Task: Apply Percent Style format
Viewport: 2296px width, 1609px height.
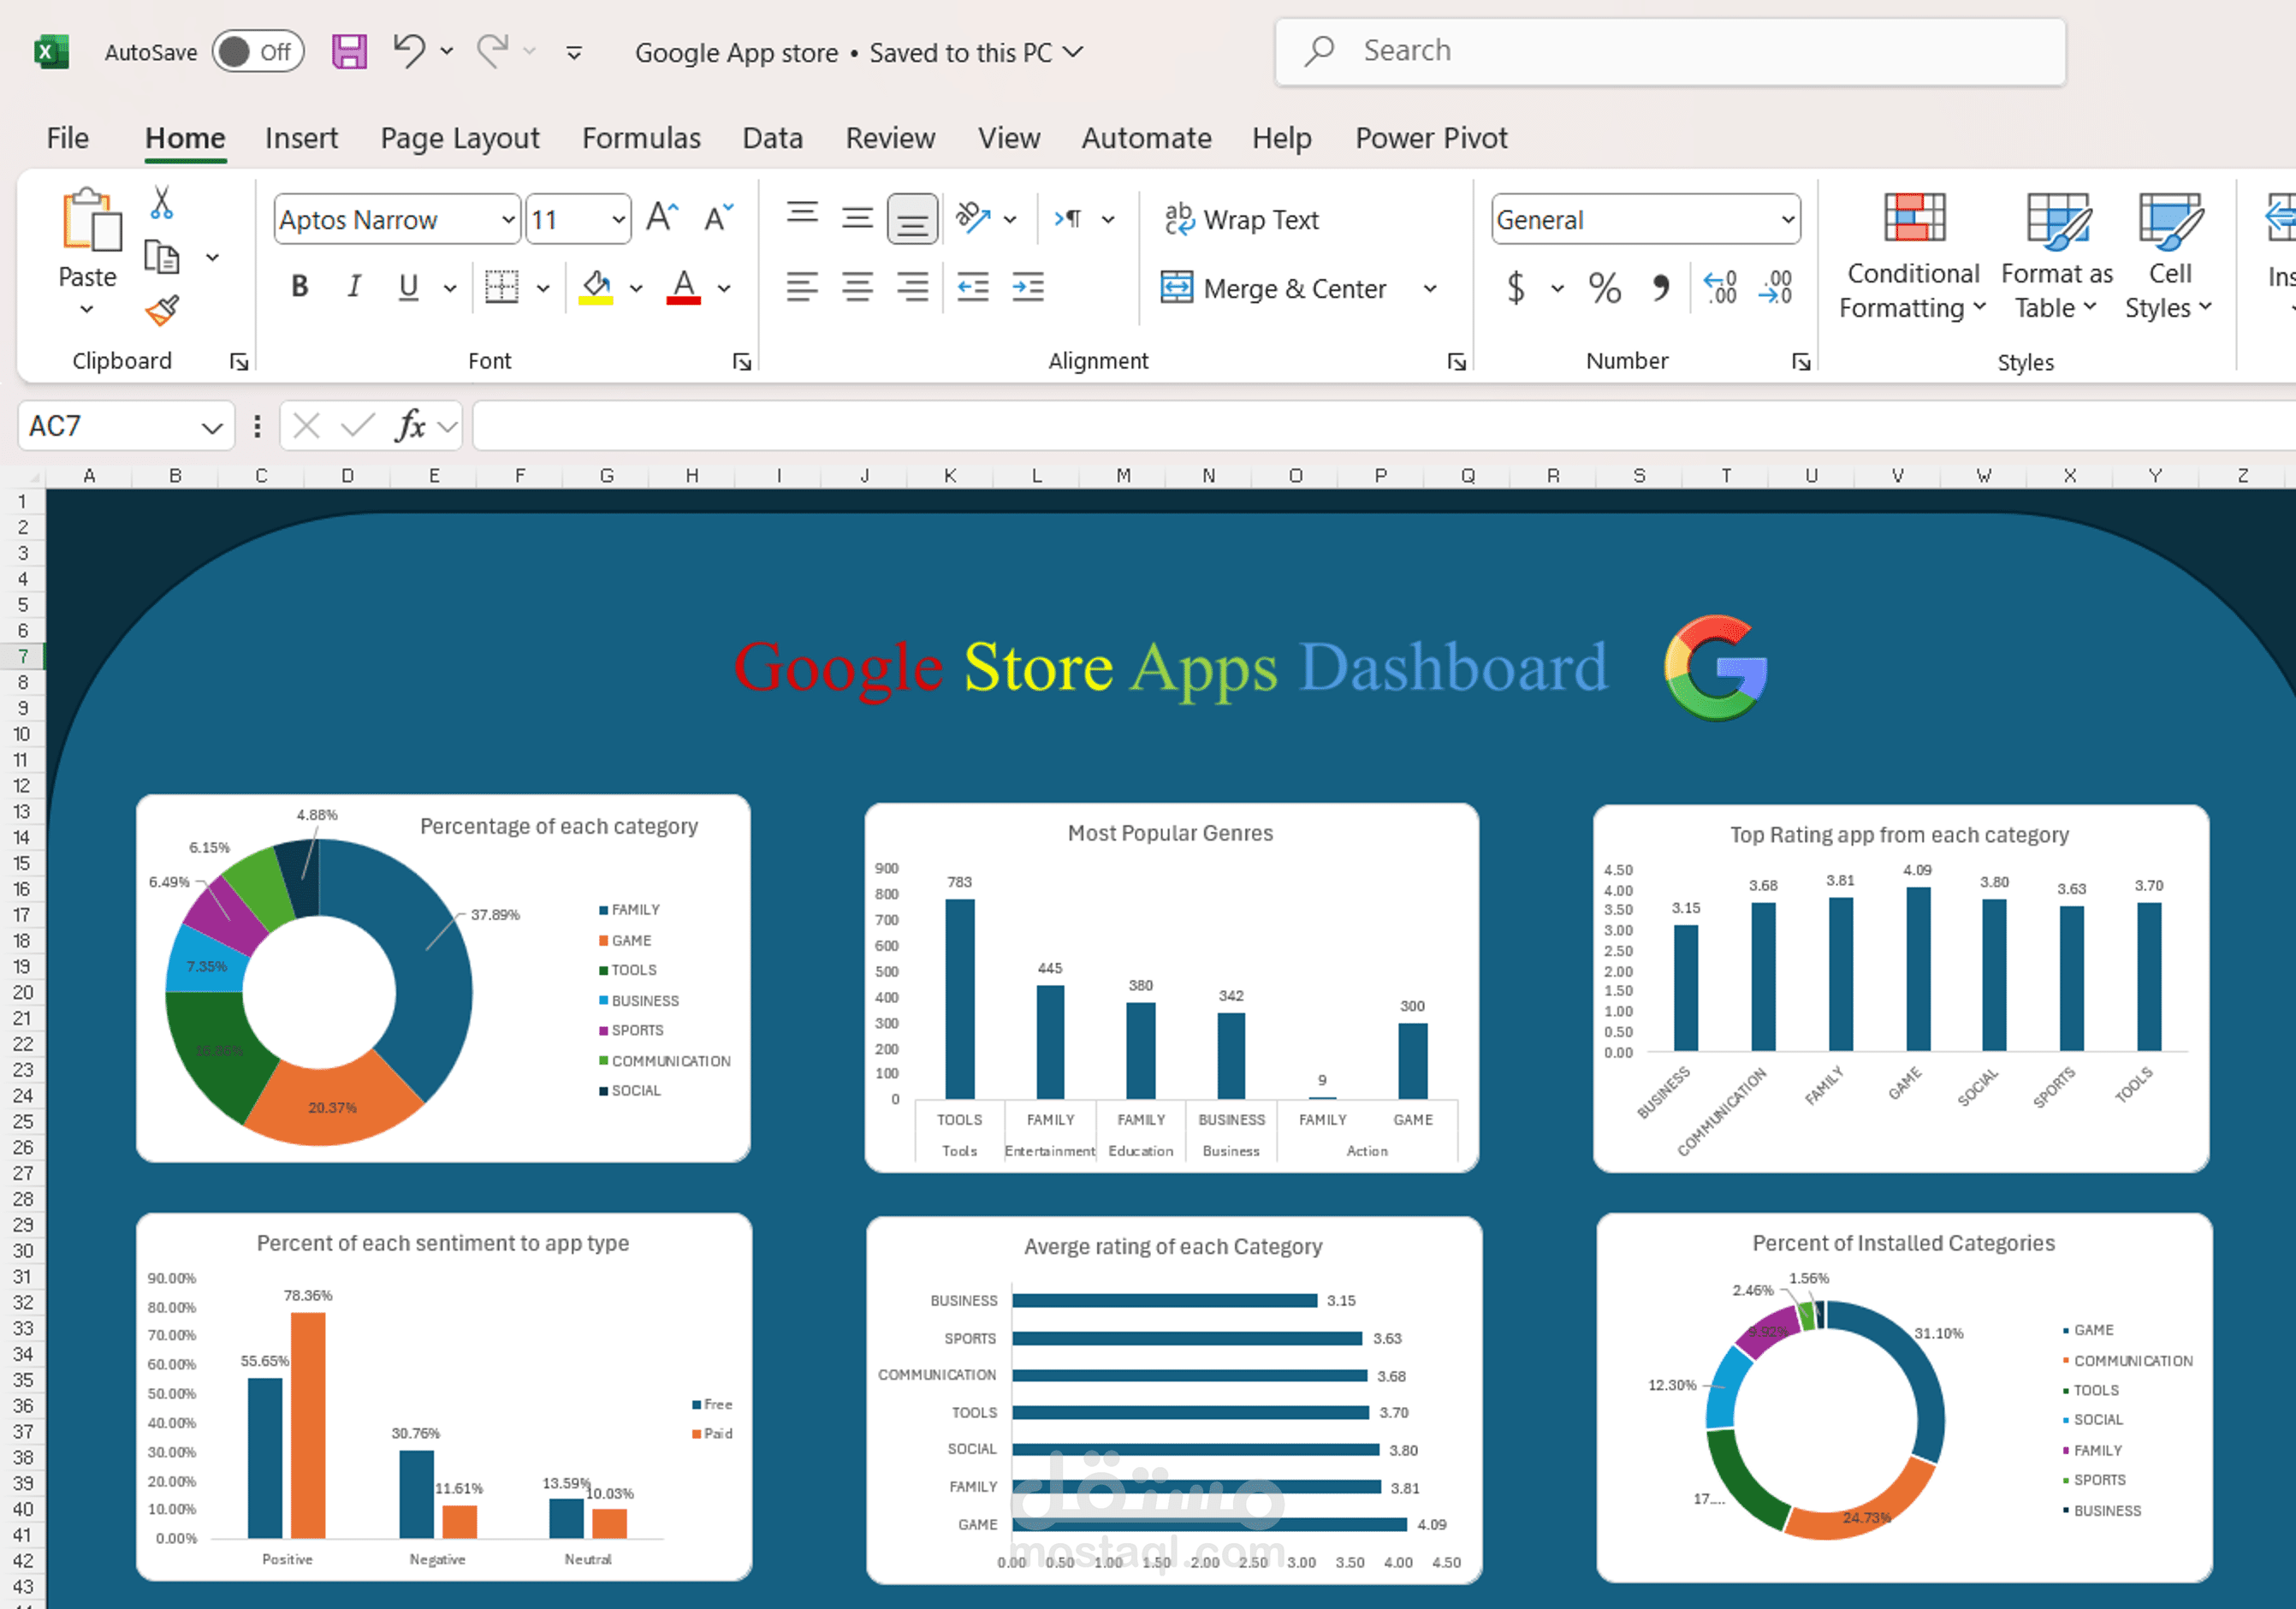Action: pos(1605,288)
